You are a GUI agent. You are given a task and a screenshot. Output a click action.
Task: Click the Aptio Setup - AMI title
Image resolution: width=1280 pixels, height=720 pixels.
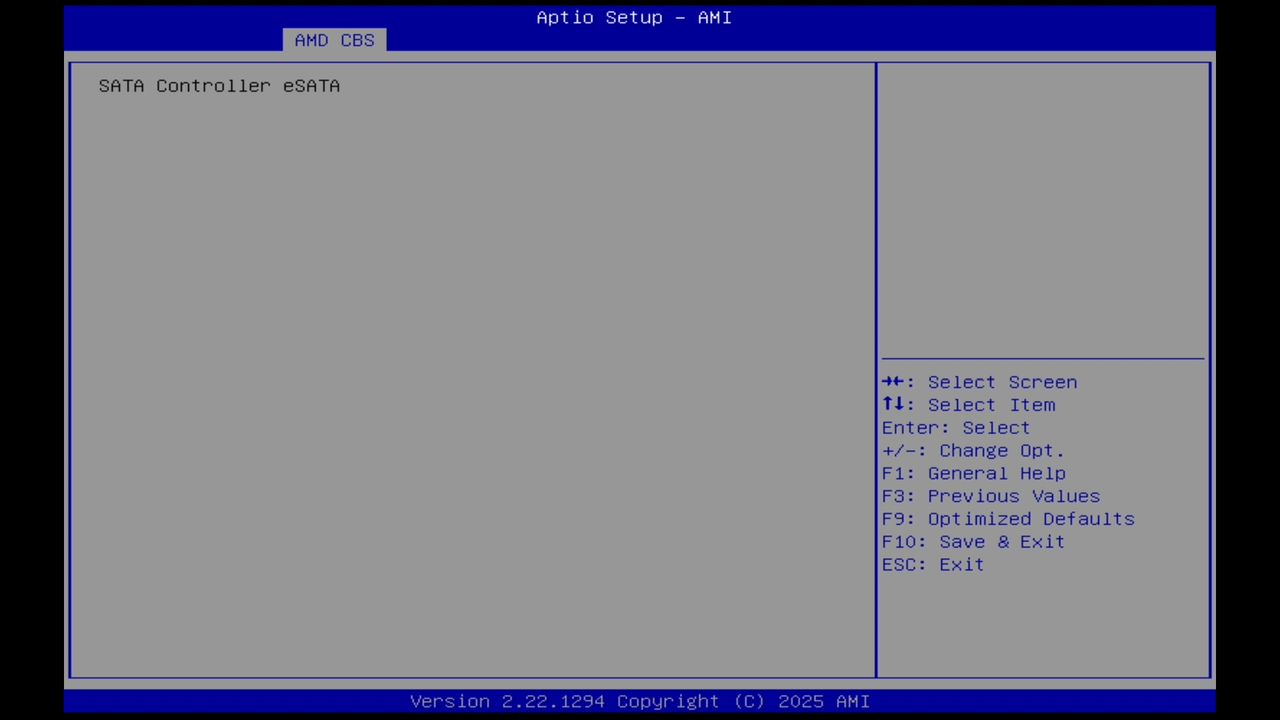[633, 17]
